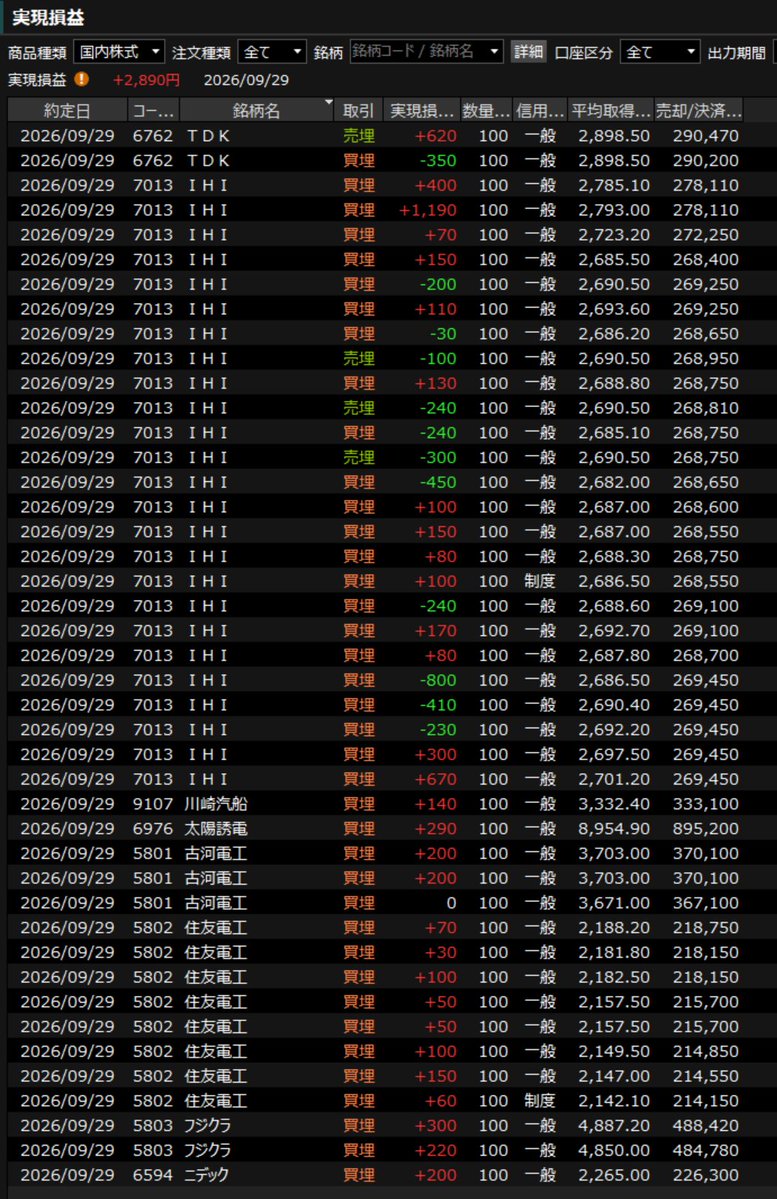
Task: Click the +1,190 profit value for IHI
Action: (x=428, y=210)
